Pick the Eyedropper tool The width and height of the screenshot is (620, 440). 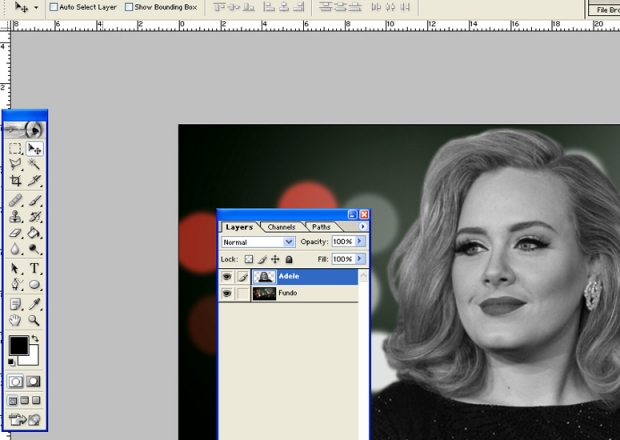pyautogui.click(x=35, y=303)
